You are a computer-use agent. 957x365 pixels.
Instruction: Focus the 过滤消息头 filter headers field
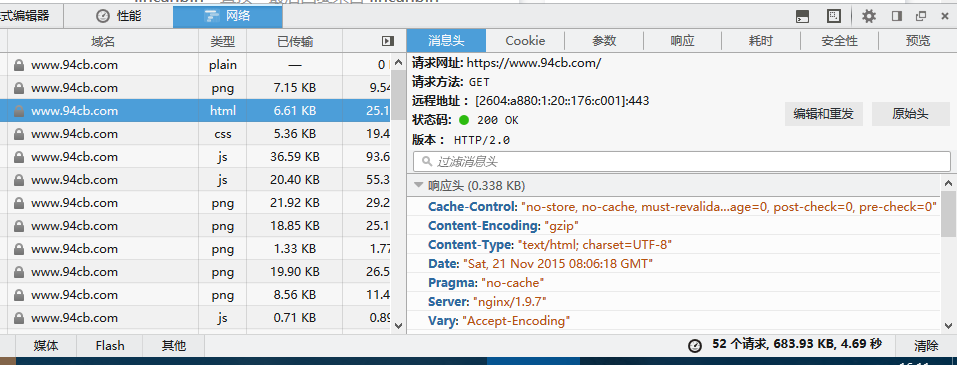tap(682, 162)
